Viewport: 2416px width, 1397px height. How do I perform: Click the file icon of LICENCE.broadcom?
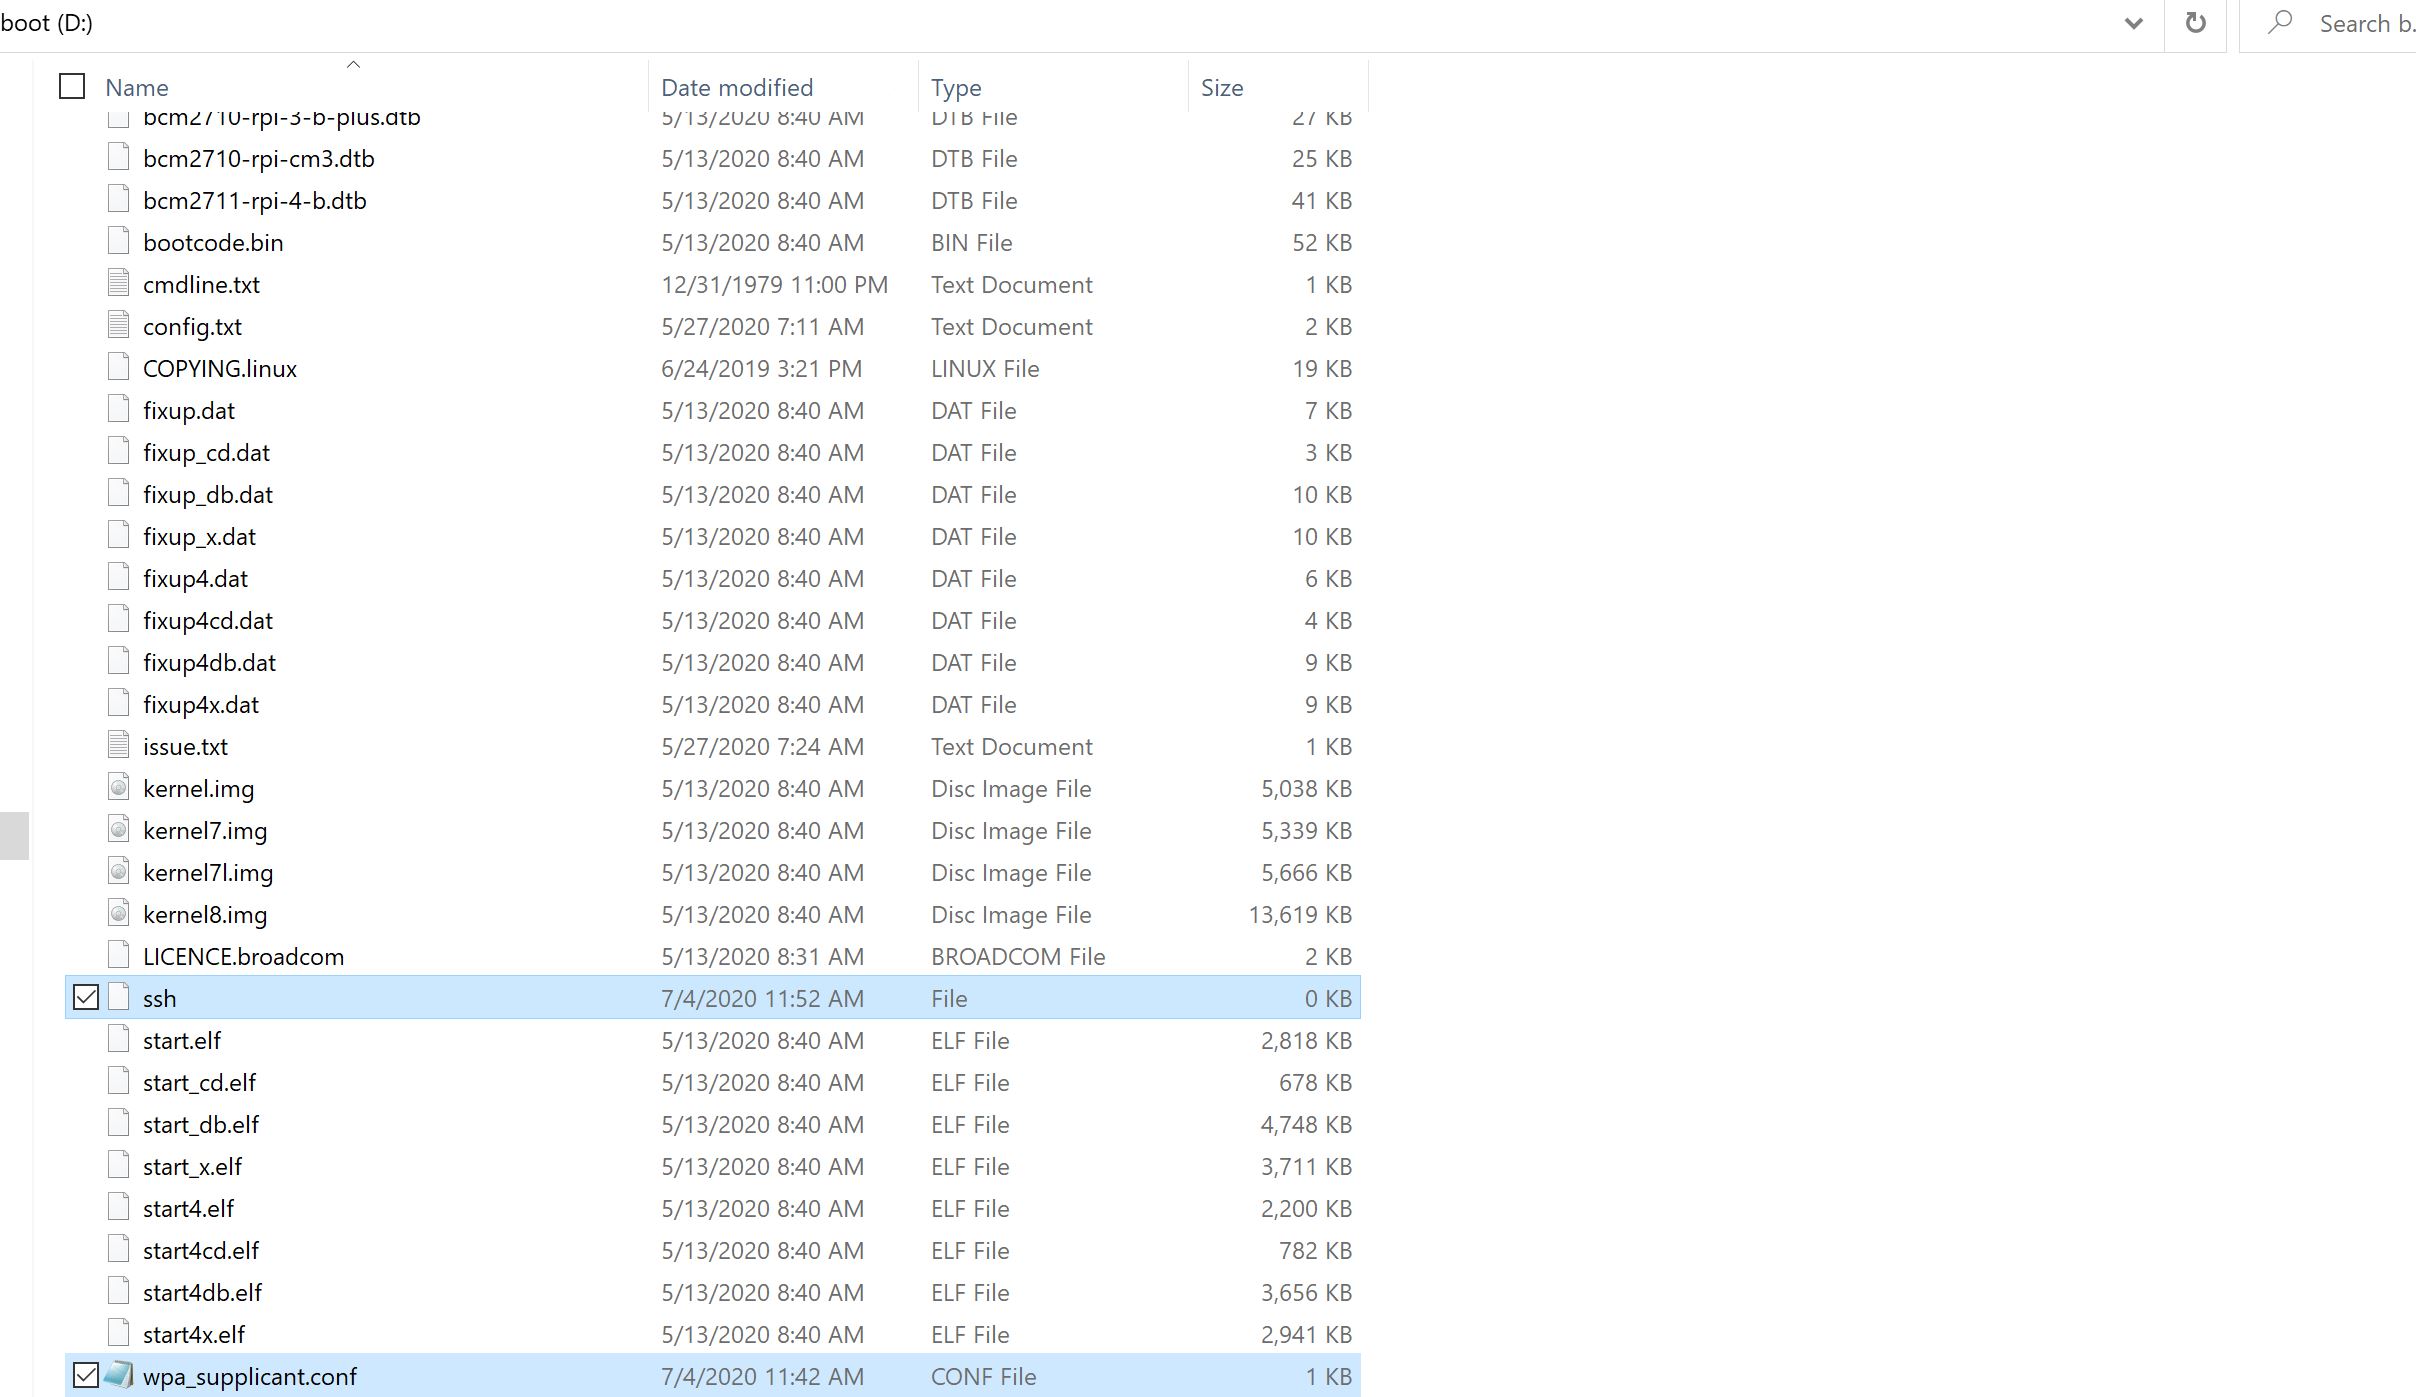[118, 955]
